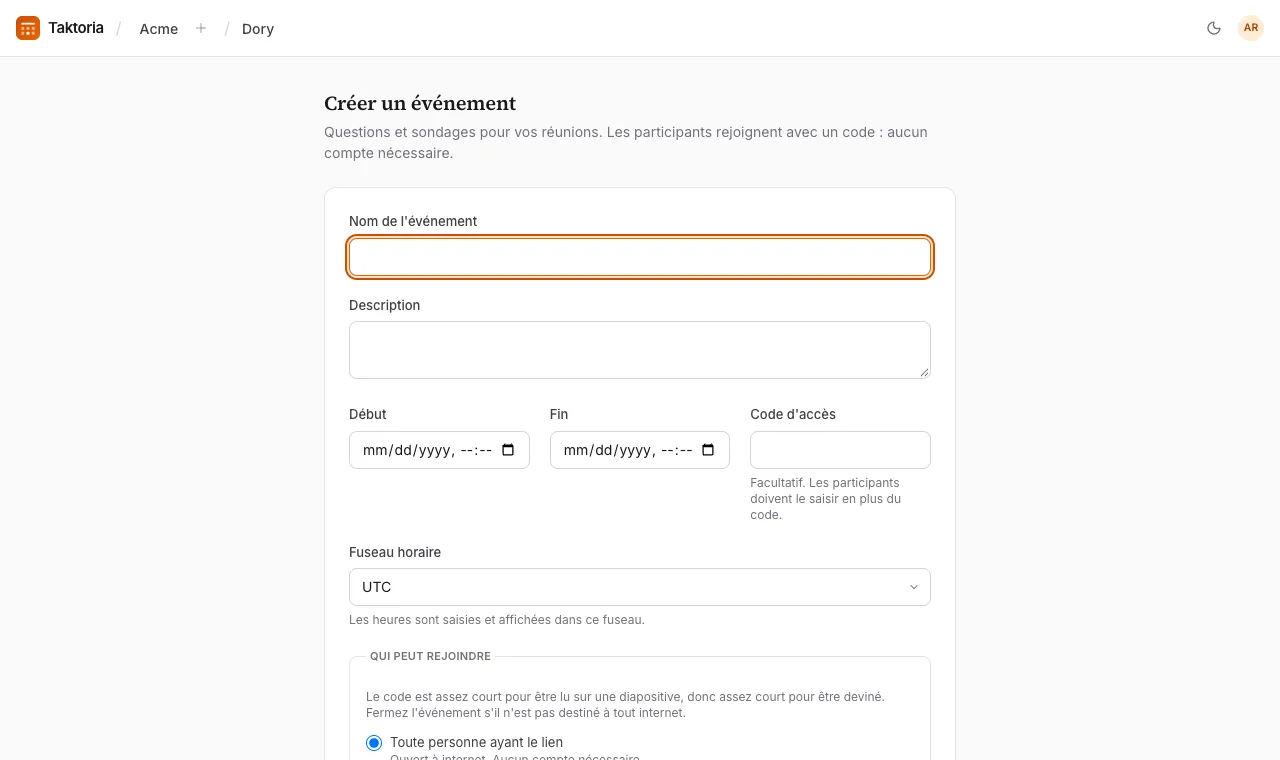Viewport: 1280px width, 760px height.
Task: Open the Dory breadcrumb
Action: pyautogui.click(x=258, y=29)
